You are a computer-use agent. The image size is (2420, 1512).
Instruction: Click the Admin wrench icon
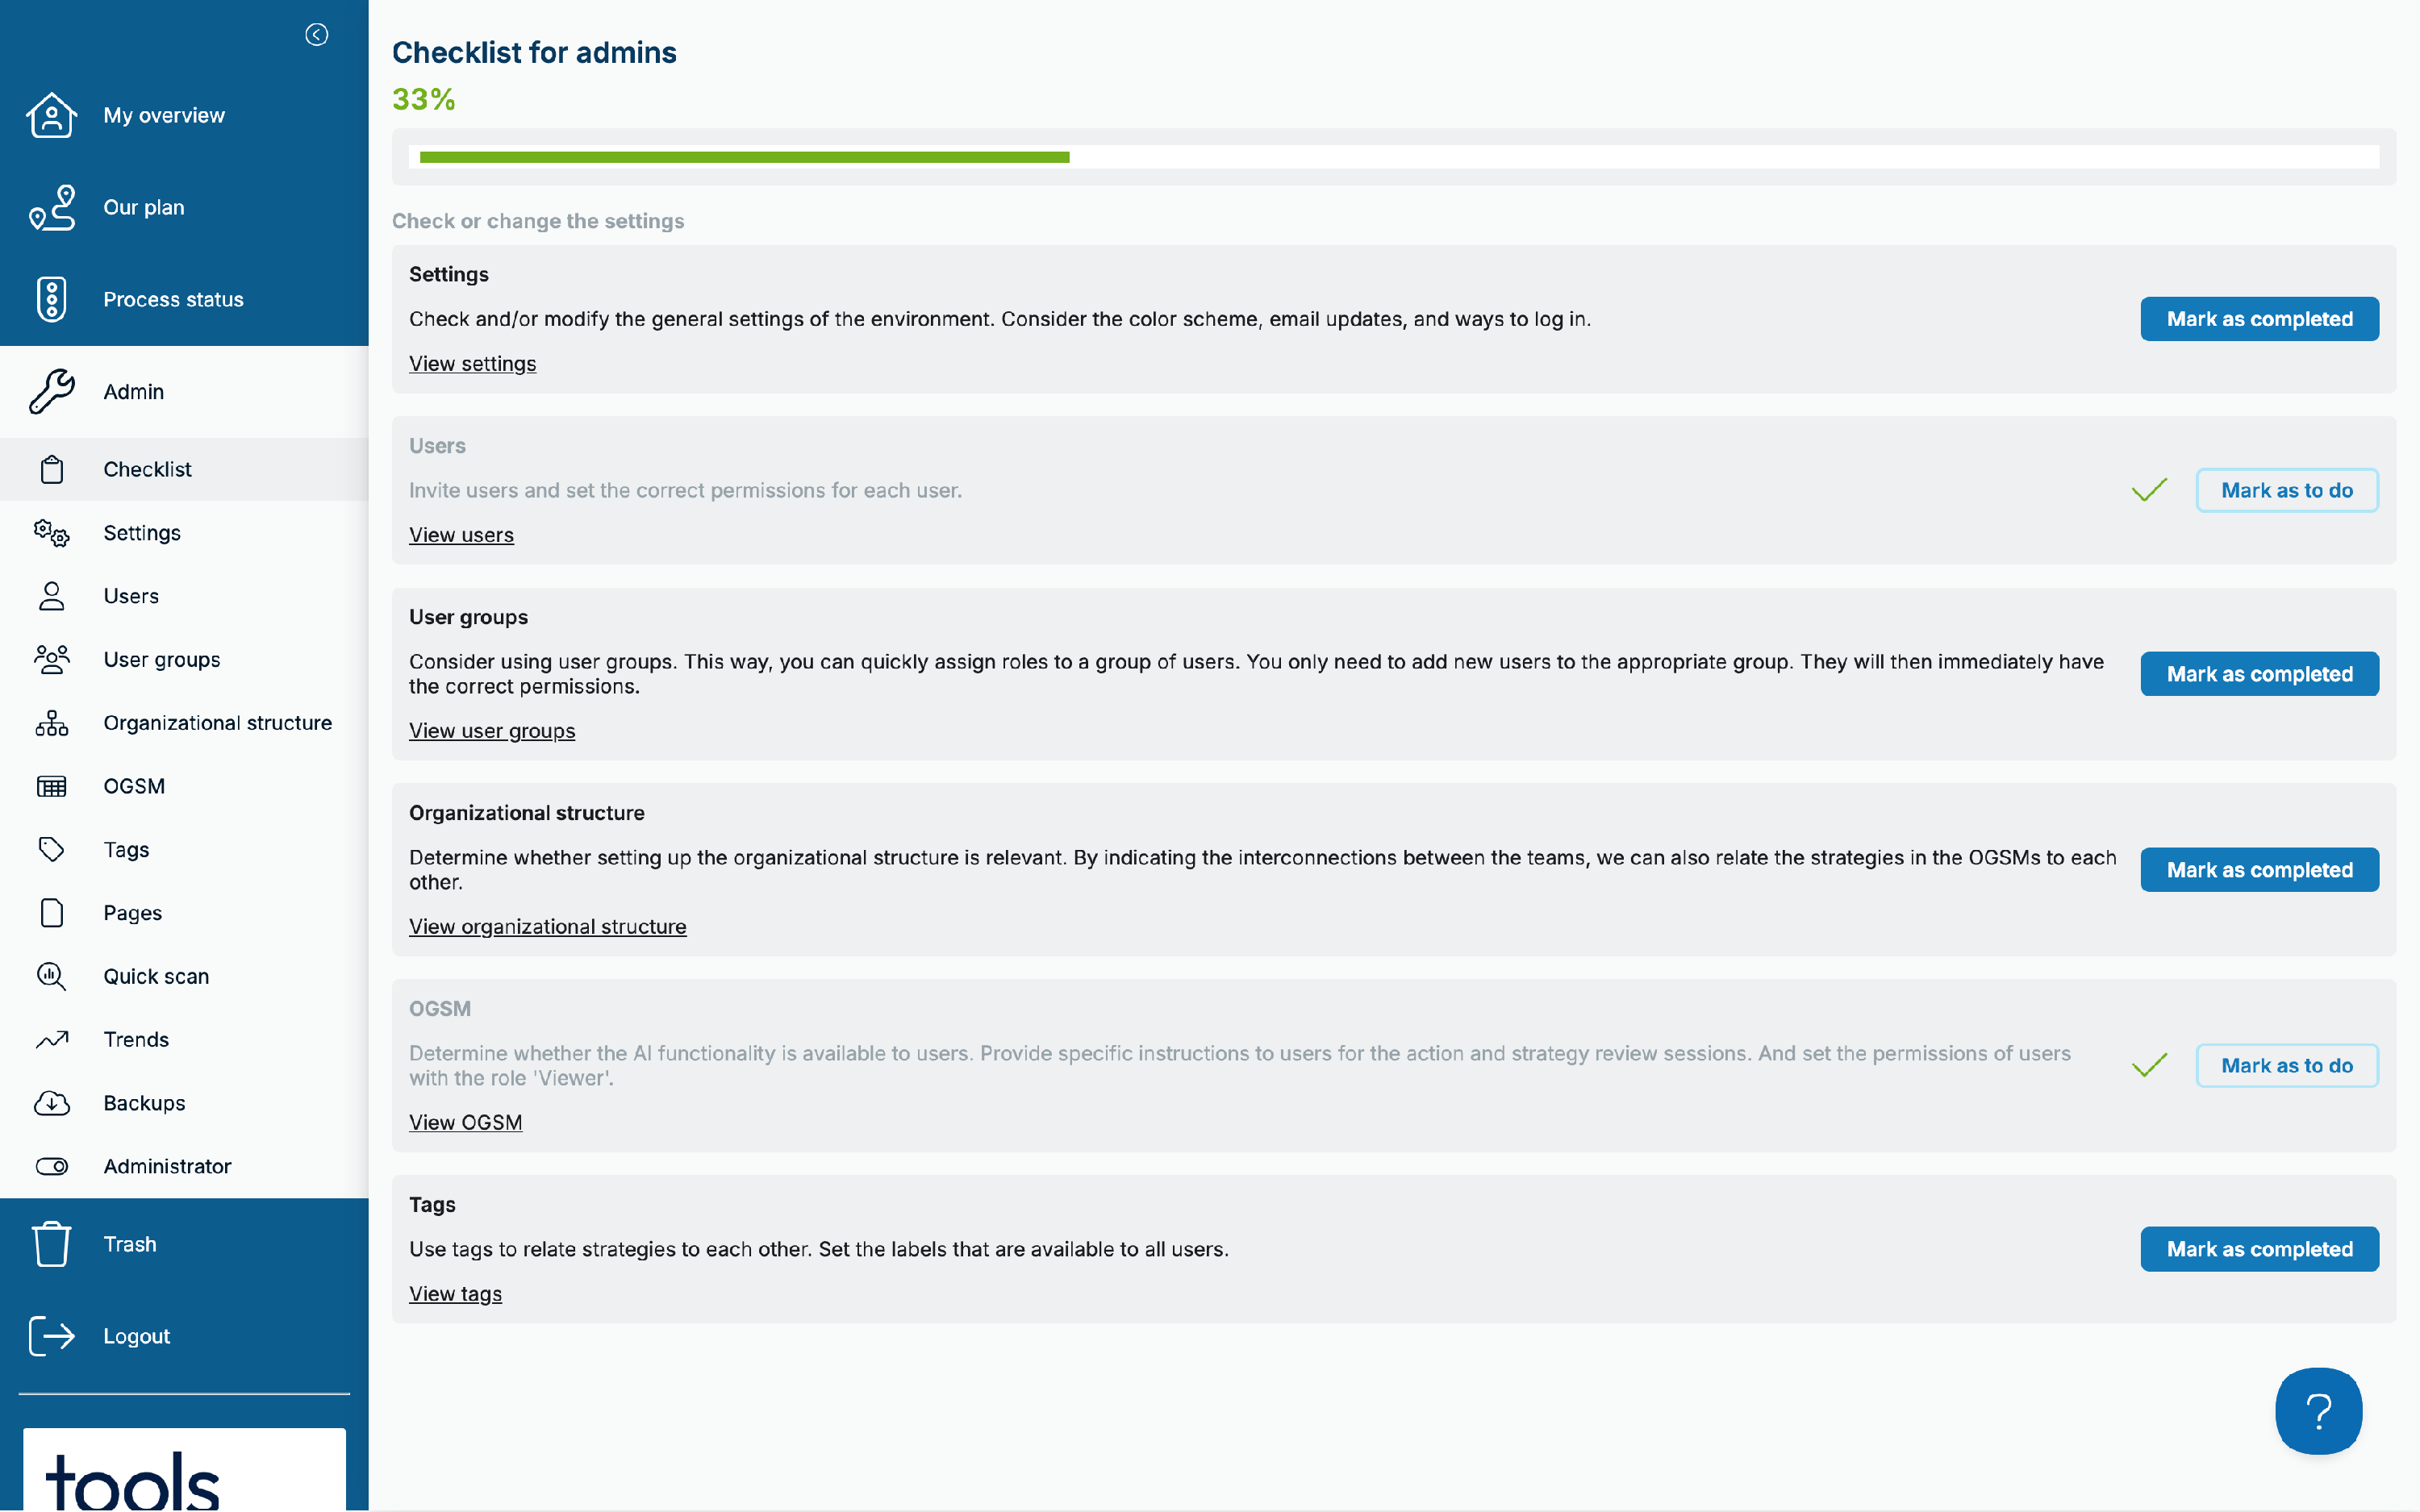point(51,391)
